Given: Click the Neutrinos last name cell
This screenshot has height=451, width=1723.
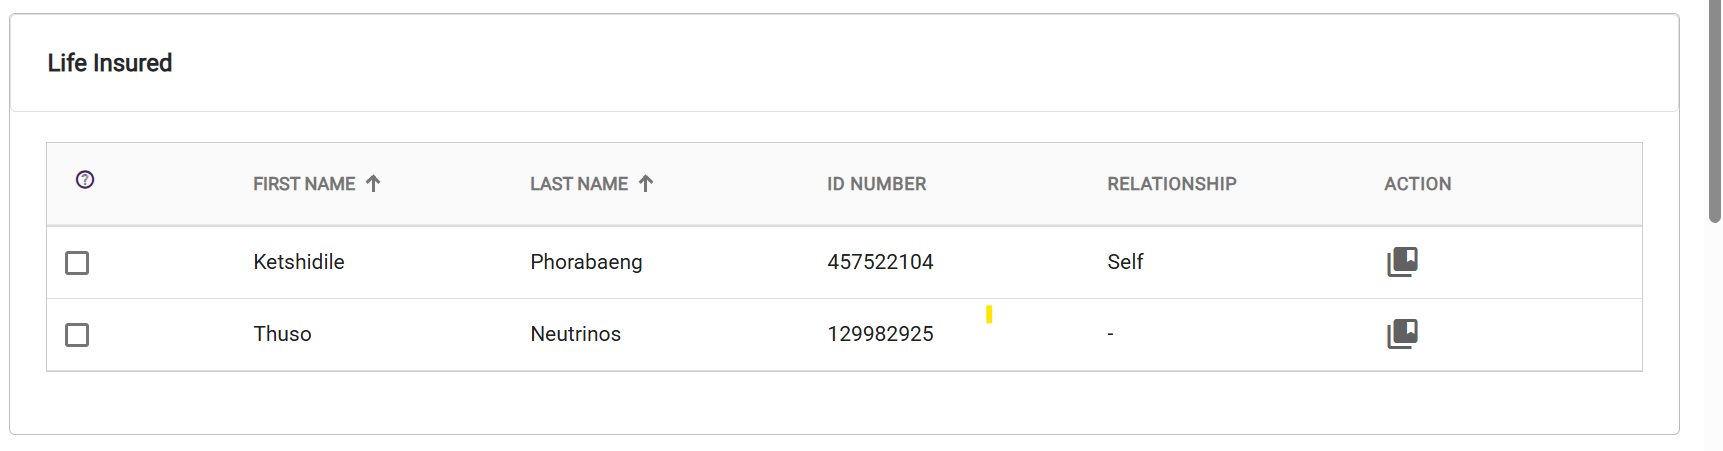Looking at the screenshot, I should coord(575,334).
